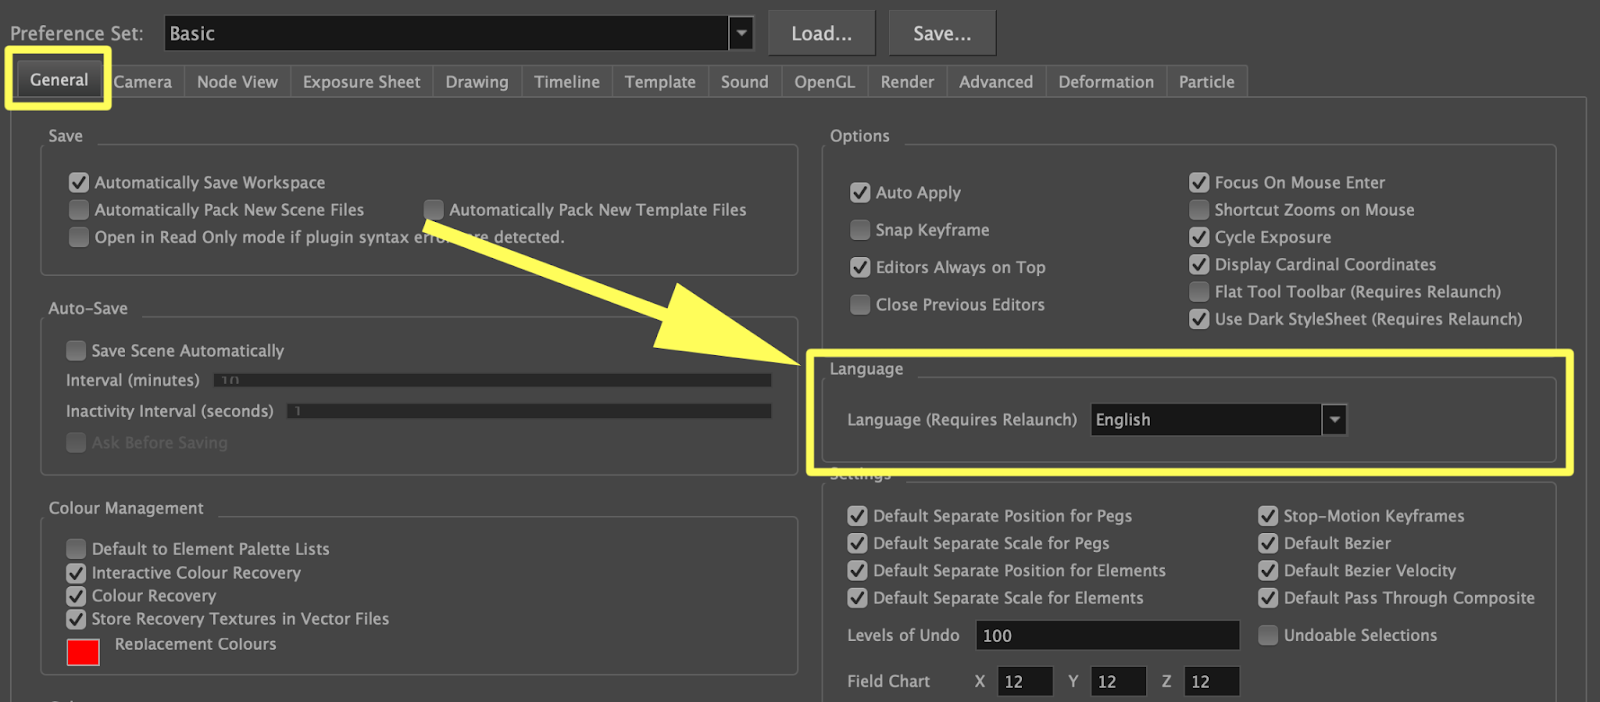The height and width of the screenshot is (702, 1600).
Task: Toggle the Snap Keyframe checkbox
Action: tap(860, 230)
